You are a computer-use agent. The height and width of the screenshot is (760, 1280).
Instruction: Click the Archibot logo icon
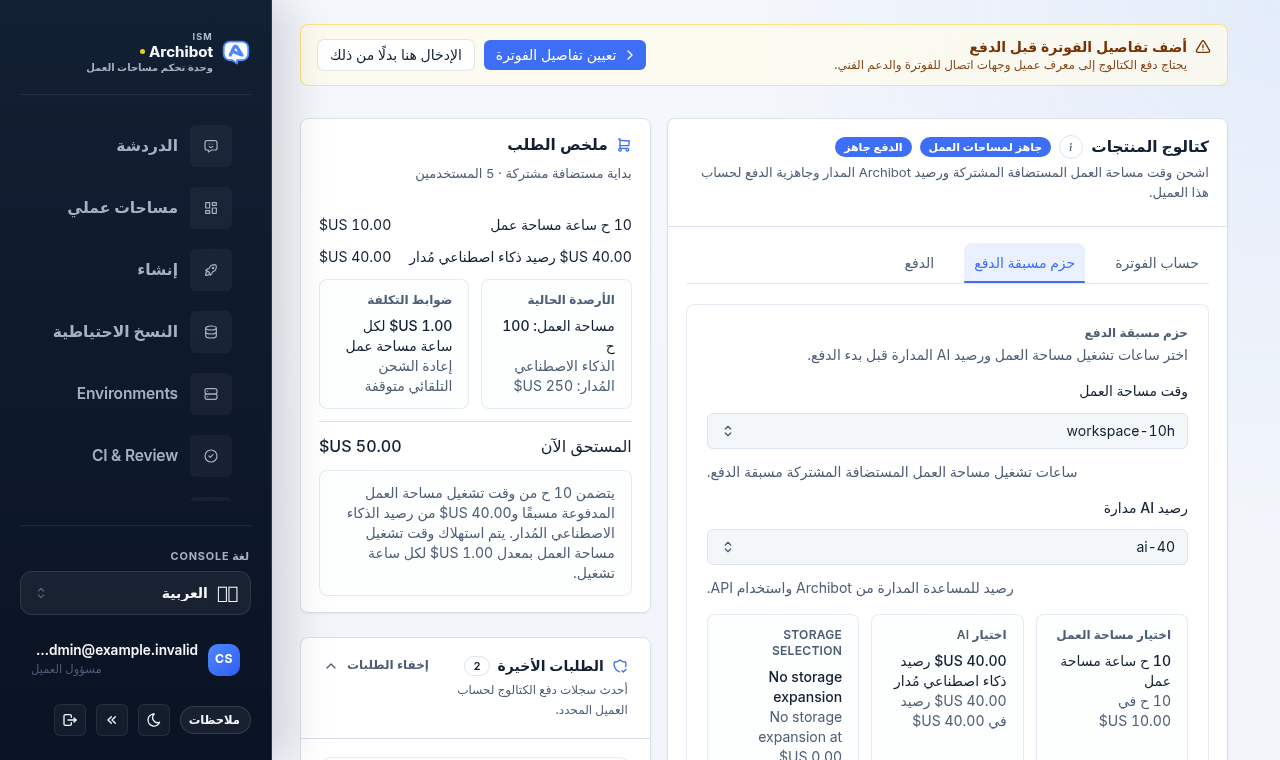point(236,52)
